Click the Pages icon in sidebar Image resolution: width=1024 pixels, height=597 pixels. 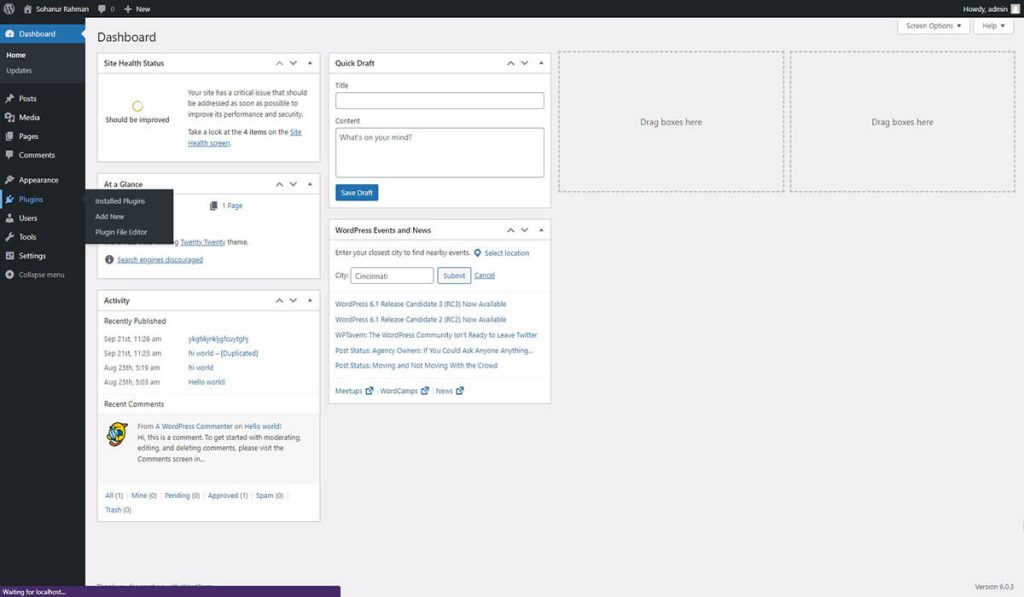[x=10, y=137]
